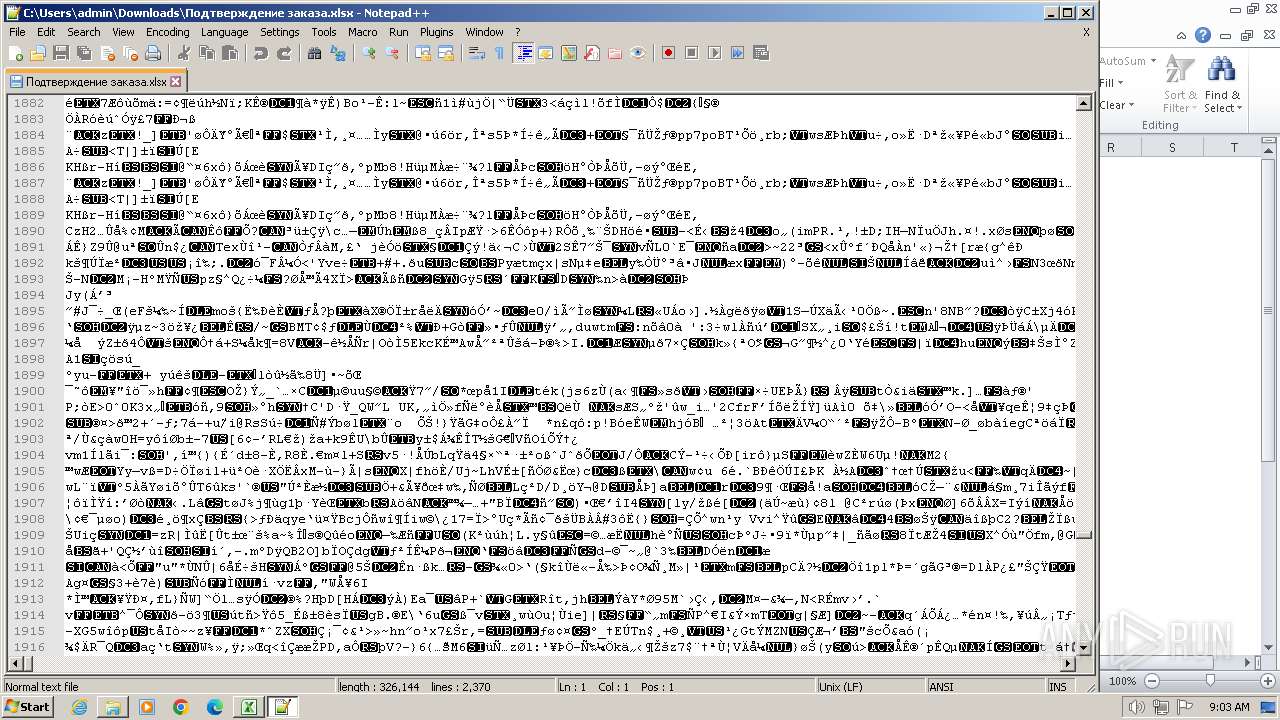The image size is (1280, 720).
Task: Click the Copy toolbar icon
Action: (205, 53)
